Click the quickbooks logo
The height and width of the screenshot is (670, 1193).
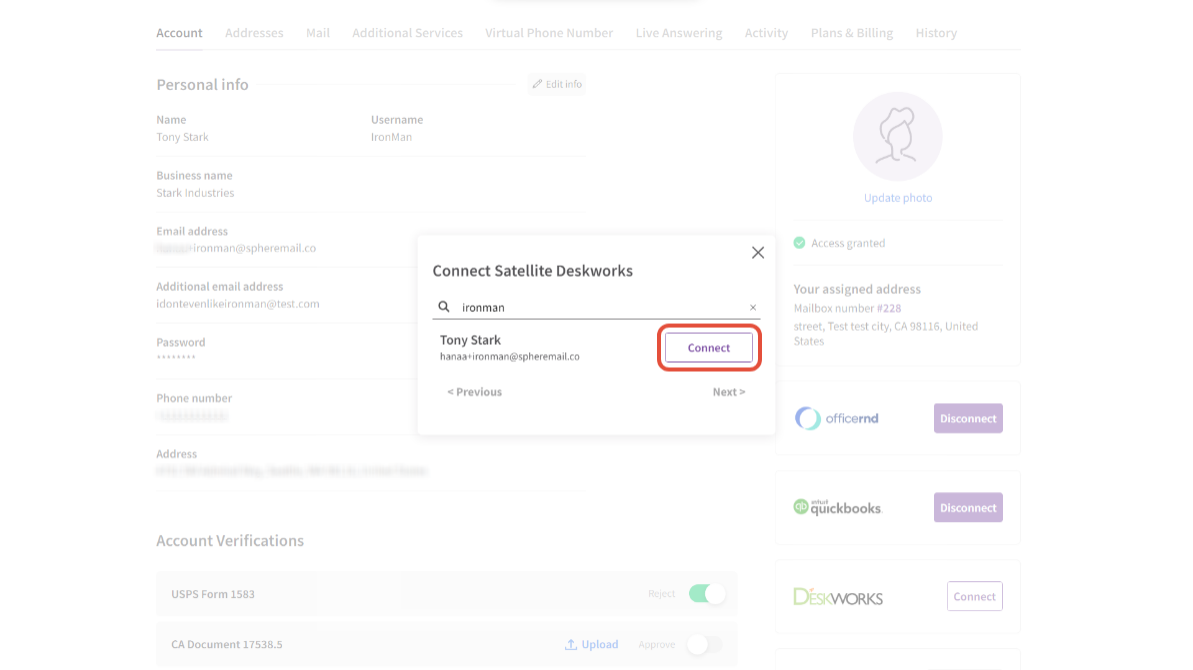[x=838, y=507]
